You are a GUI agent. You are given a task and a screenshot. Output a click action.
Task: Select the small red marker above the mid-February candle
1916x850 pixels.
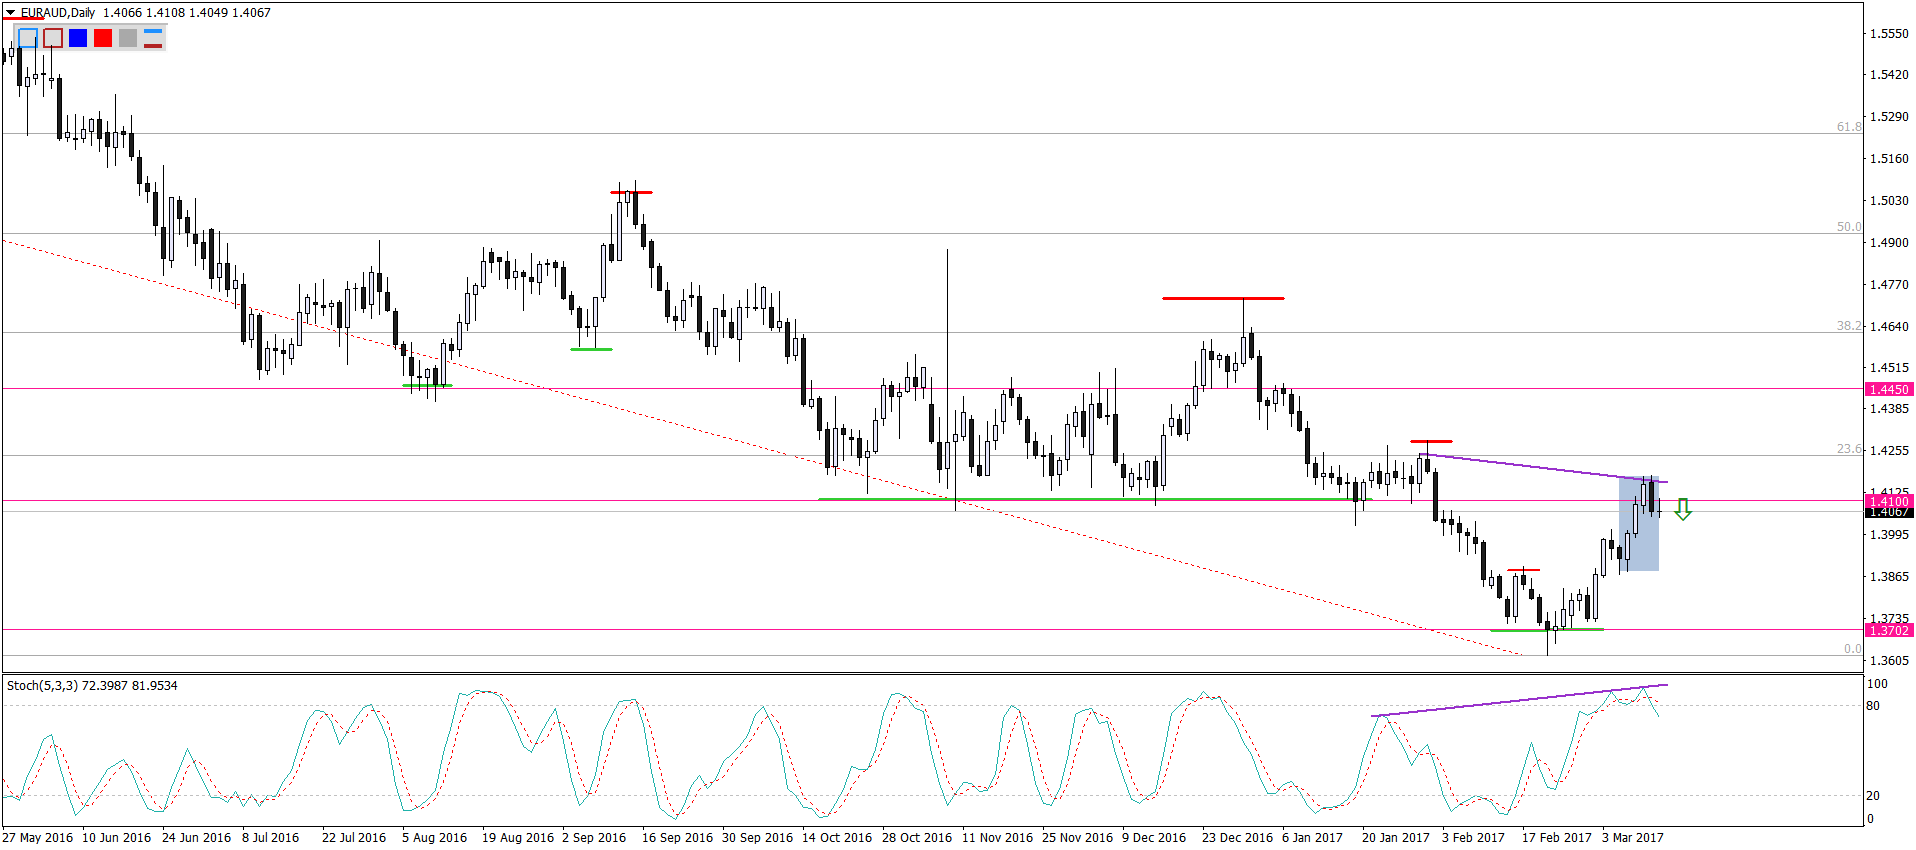point(1524,570)
